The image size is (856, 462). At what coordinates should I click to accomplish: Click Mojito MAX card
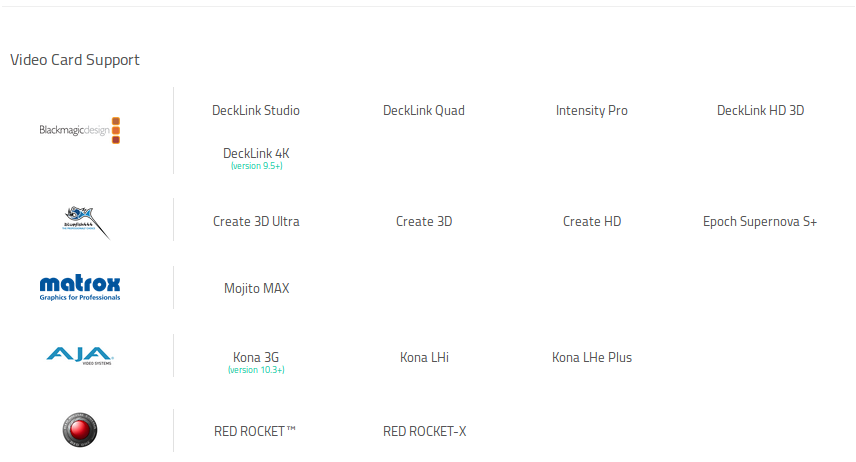(256, 288)
